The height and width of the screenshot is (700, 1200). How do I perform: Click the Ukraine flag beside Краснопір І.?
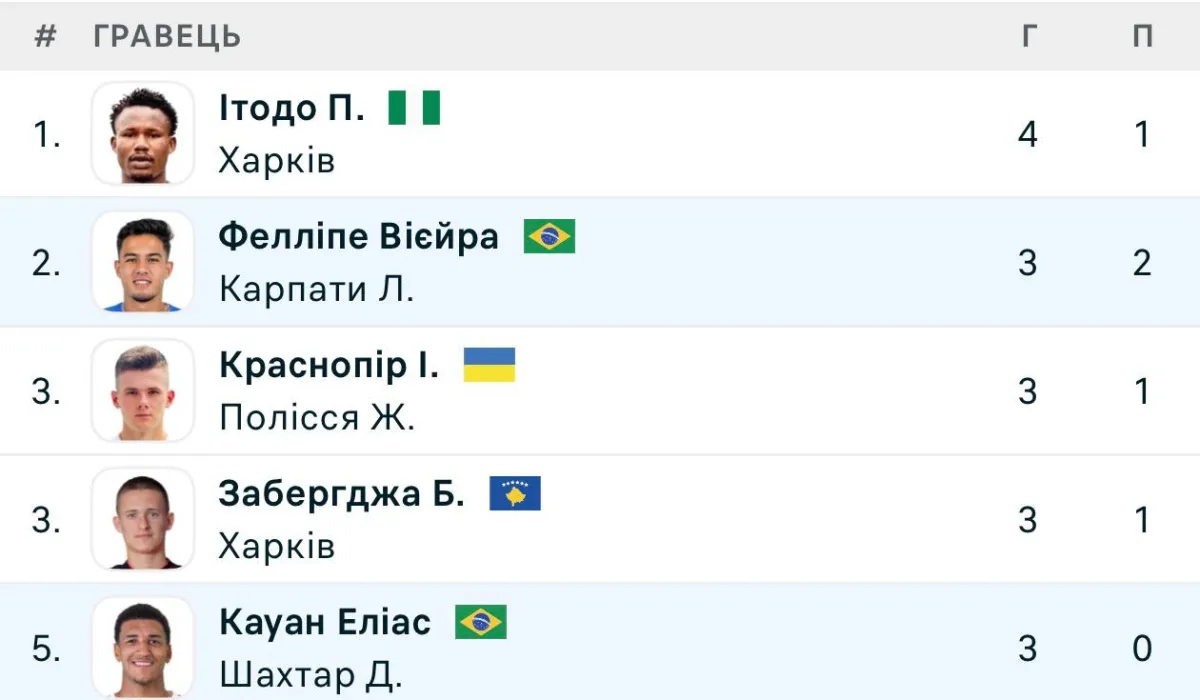click(x=489, y=365)
